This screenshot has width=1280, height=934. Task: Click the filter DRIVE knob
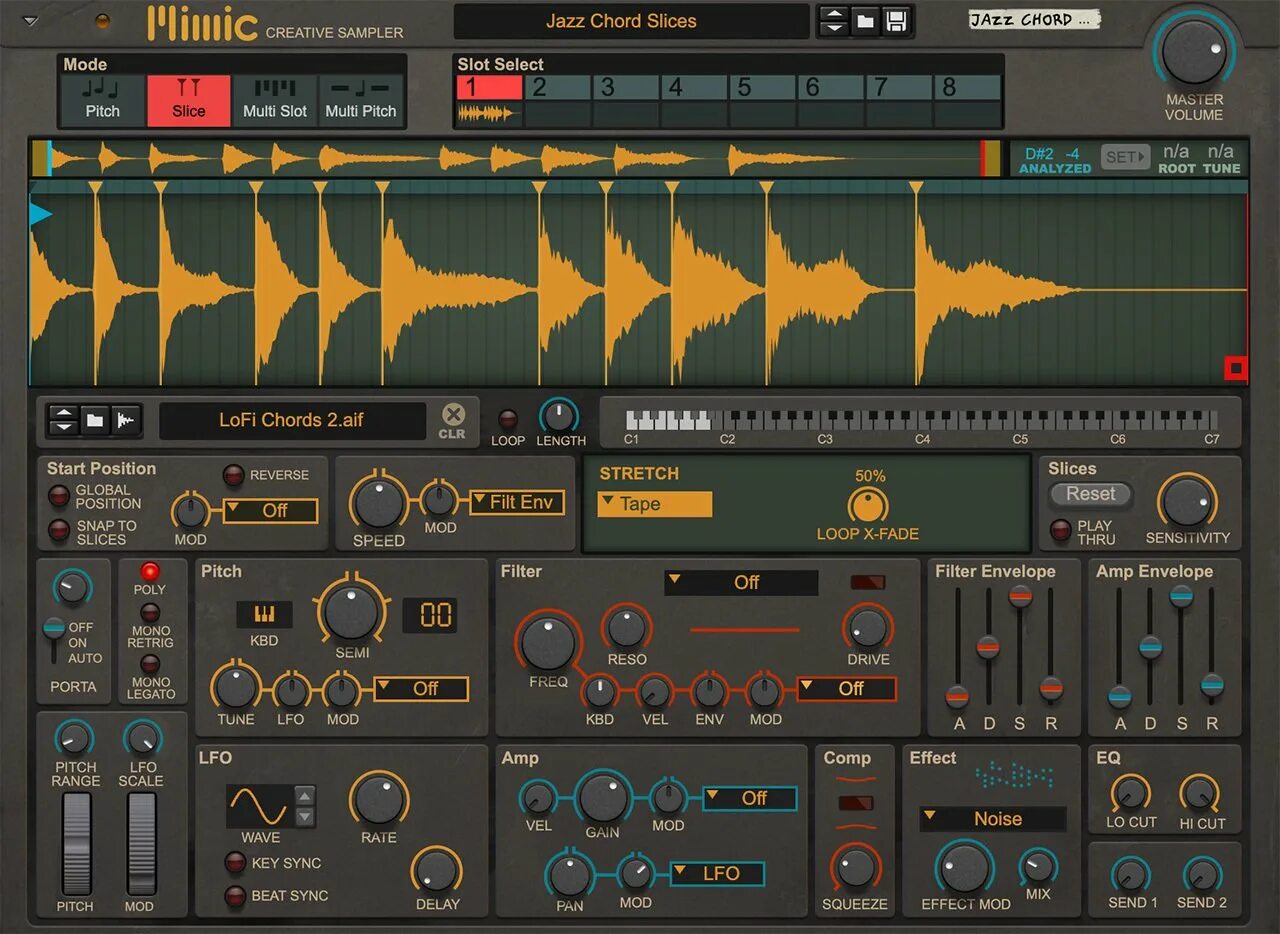pos(868,627)
